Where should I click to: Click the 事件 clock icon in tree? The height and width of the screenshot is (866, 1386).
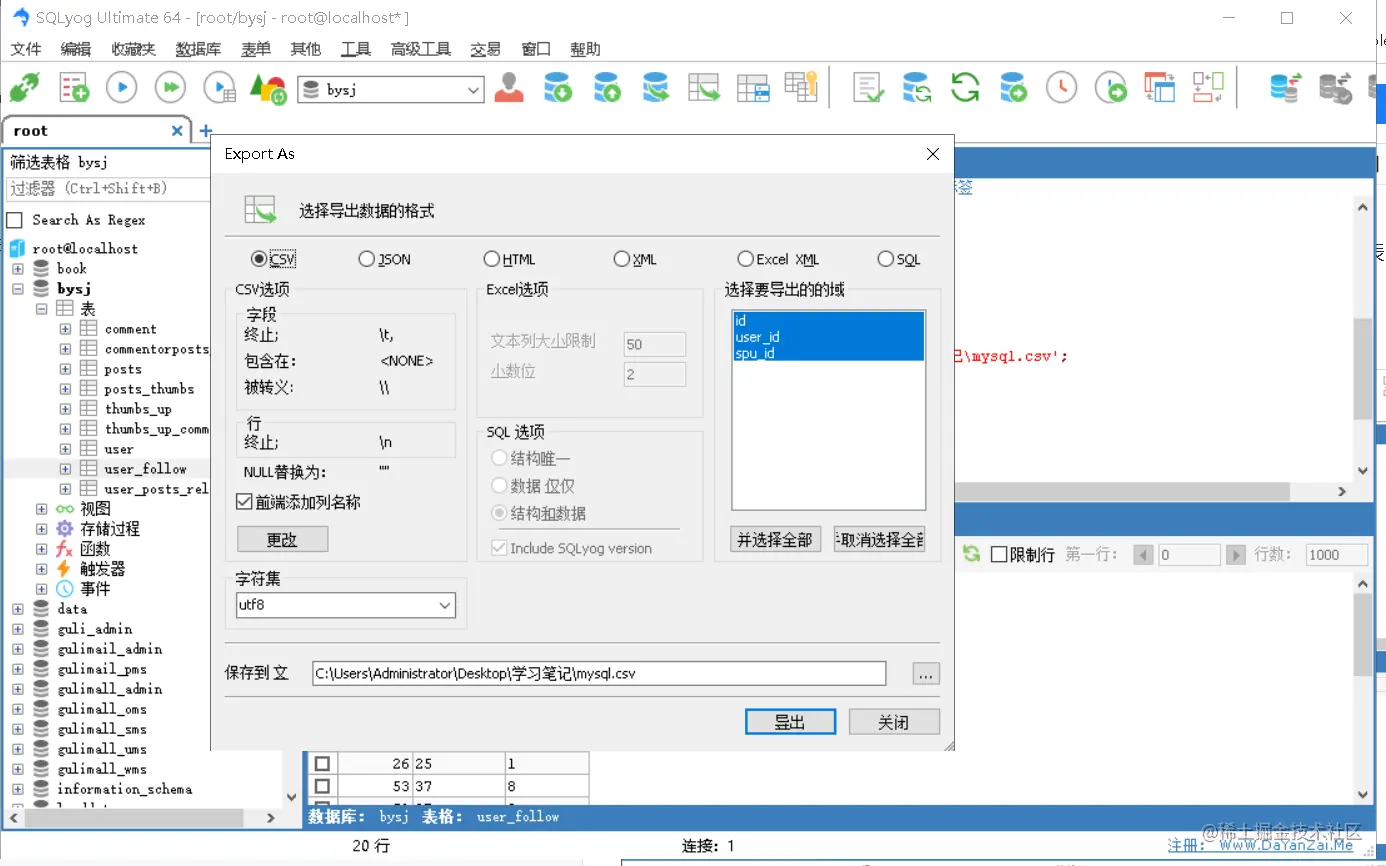coord(65,589)
